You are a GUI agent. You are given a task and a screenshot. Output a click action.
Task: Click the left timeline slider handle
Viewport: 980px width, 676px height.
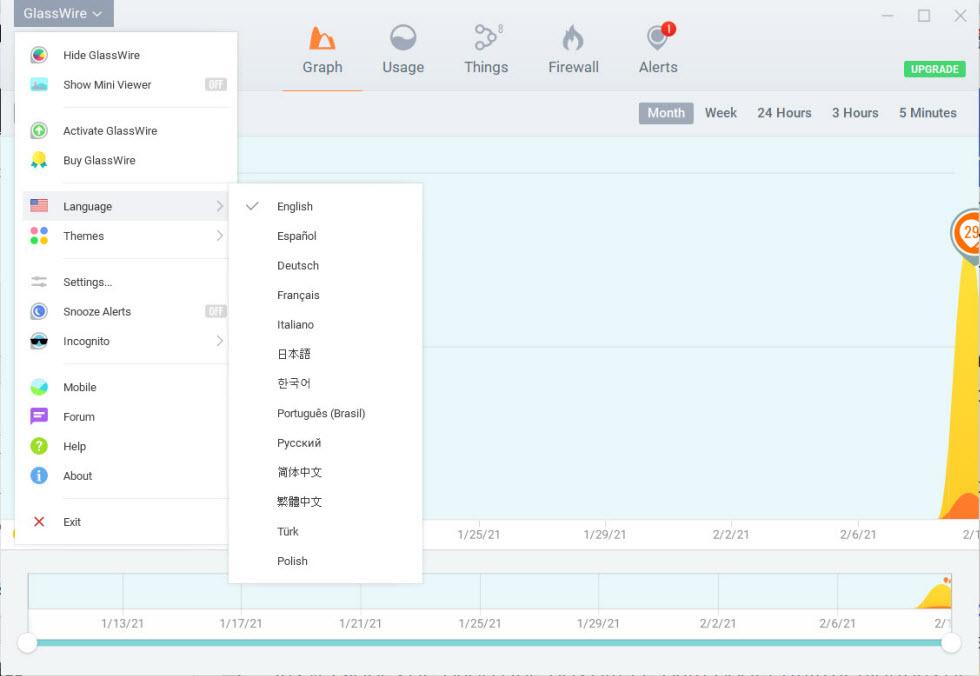(28, 643)
